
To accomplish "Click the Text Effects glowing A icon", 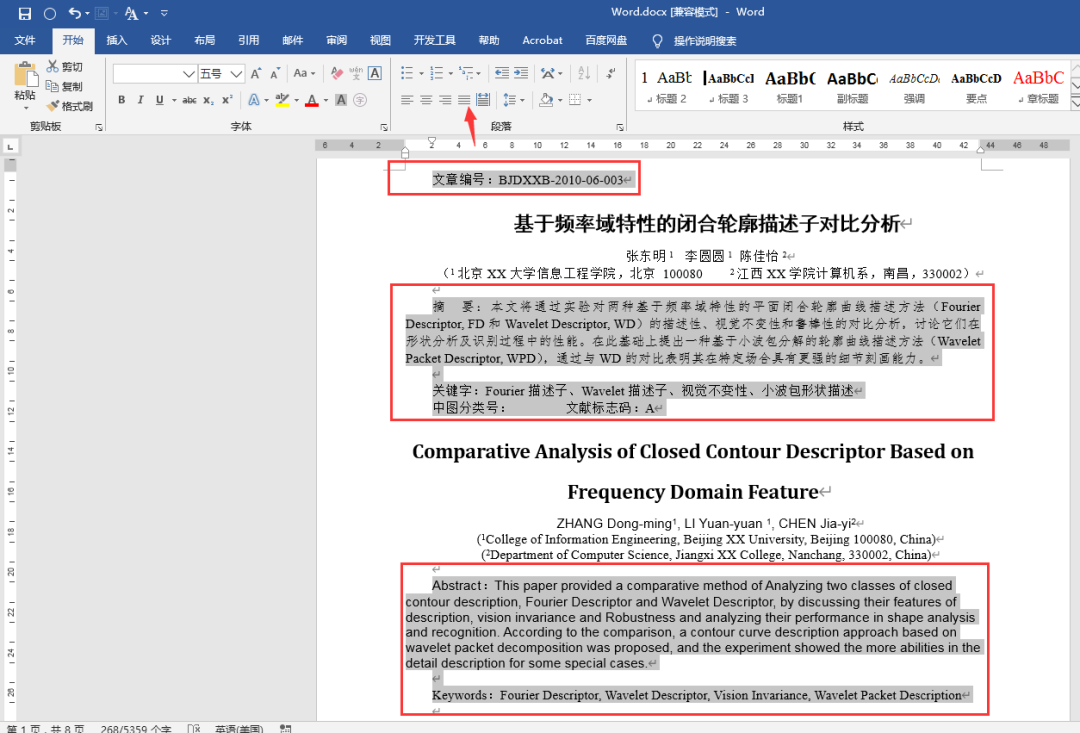I will [x=253, y=100].
